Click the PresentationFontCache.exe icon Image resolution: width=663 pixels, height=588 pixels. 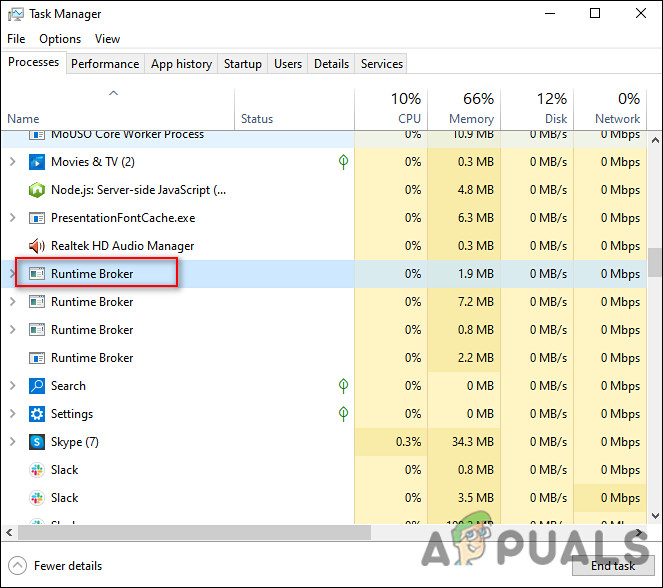37,218
